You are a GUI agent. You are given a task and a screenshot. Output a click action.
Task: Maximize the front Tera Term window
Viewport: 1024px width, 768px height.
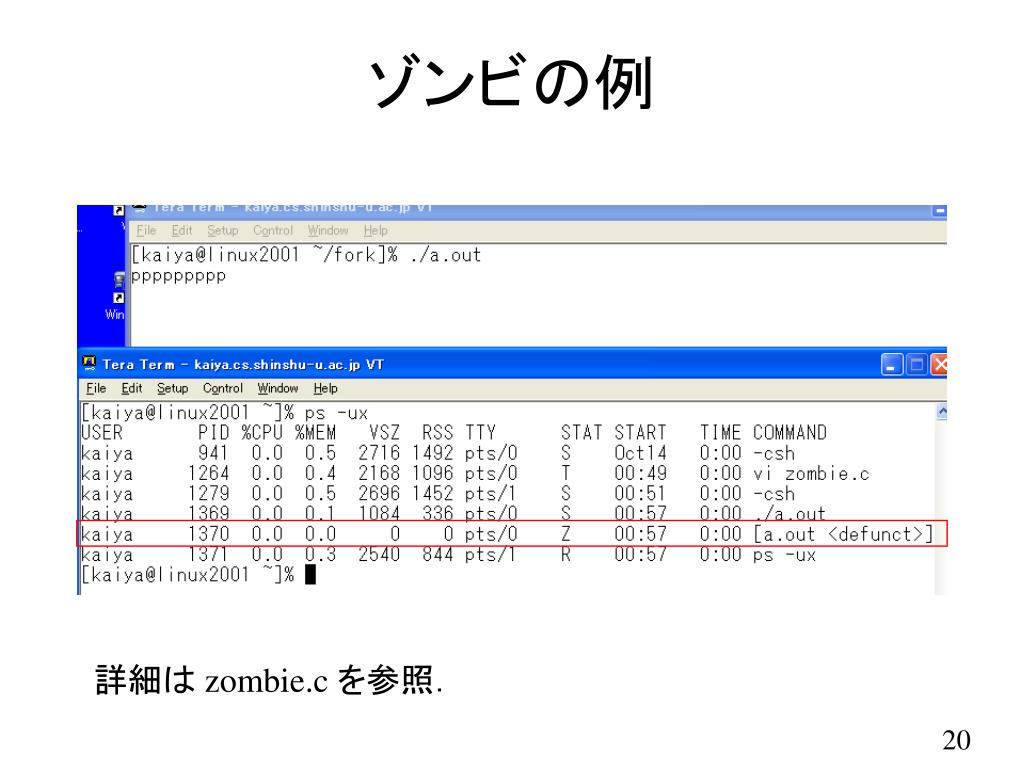pos(916,364)
